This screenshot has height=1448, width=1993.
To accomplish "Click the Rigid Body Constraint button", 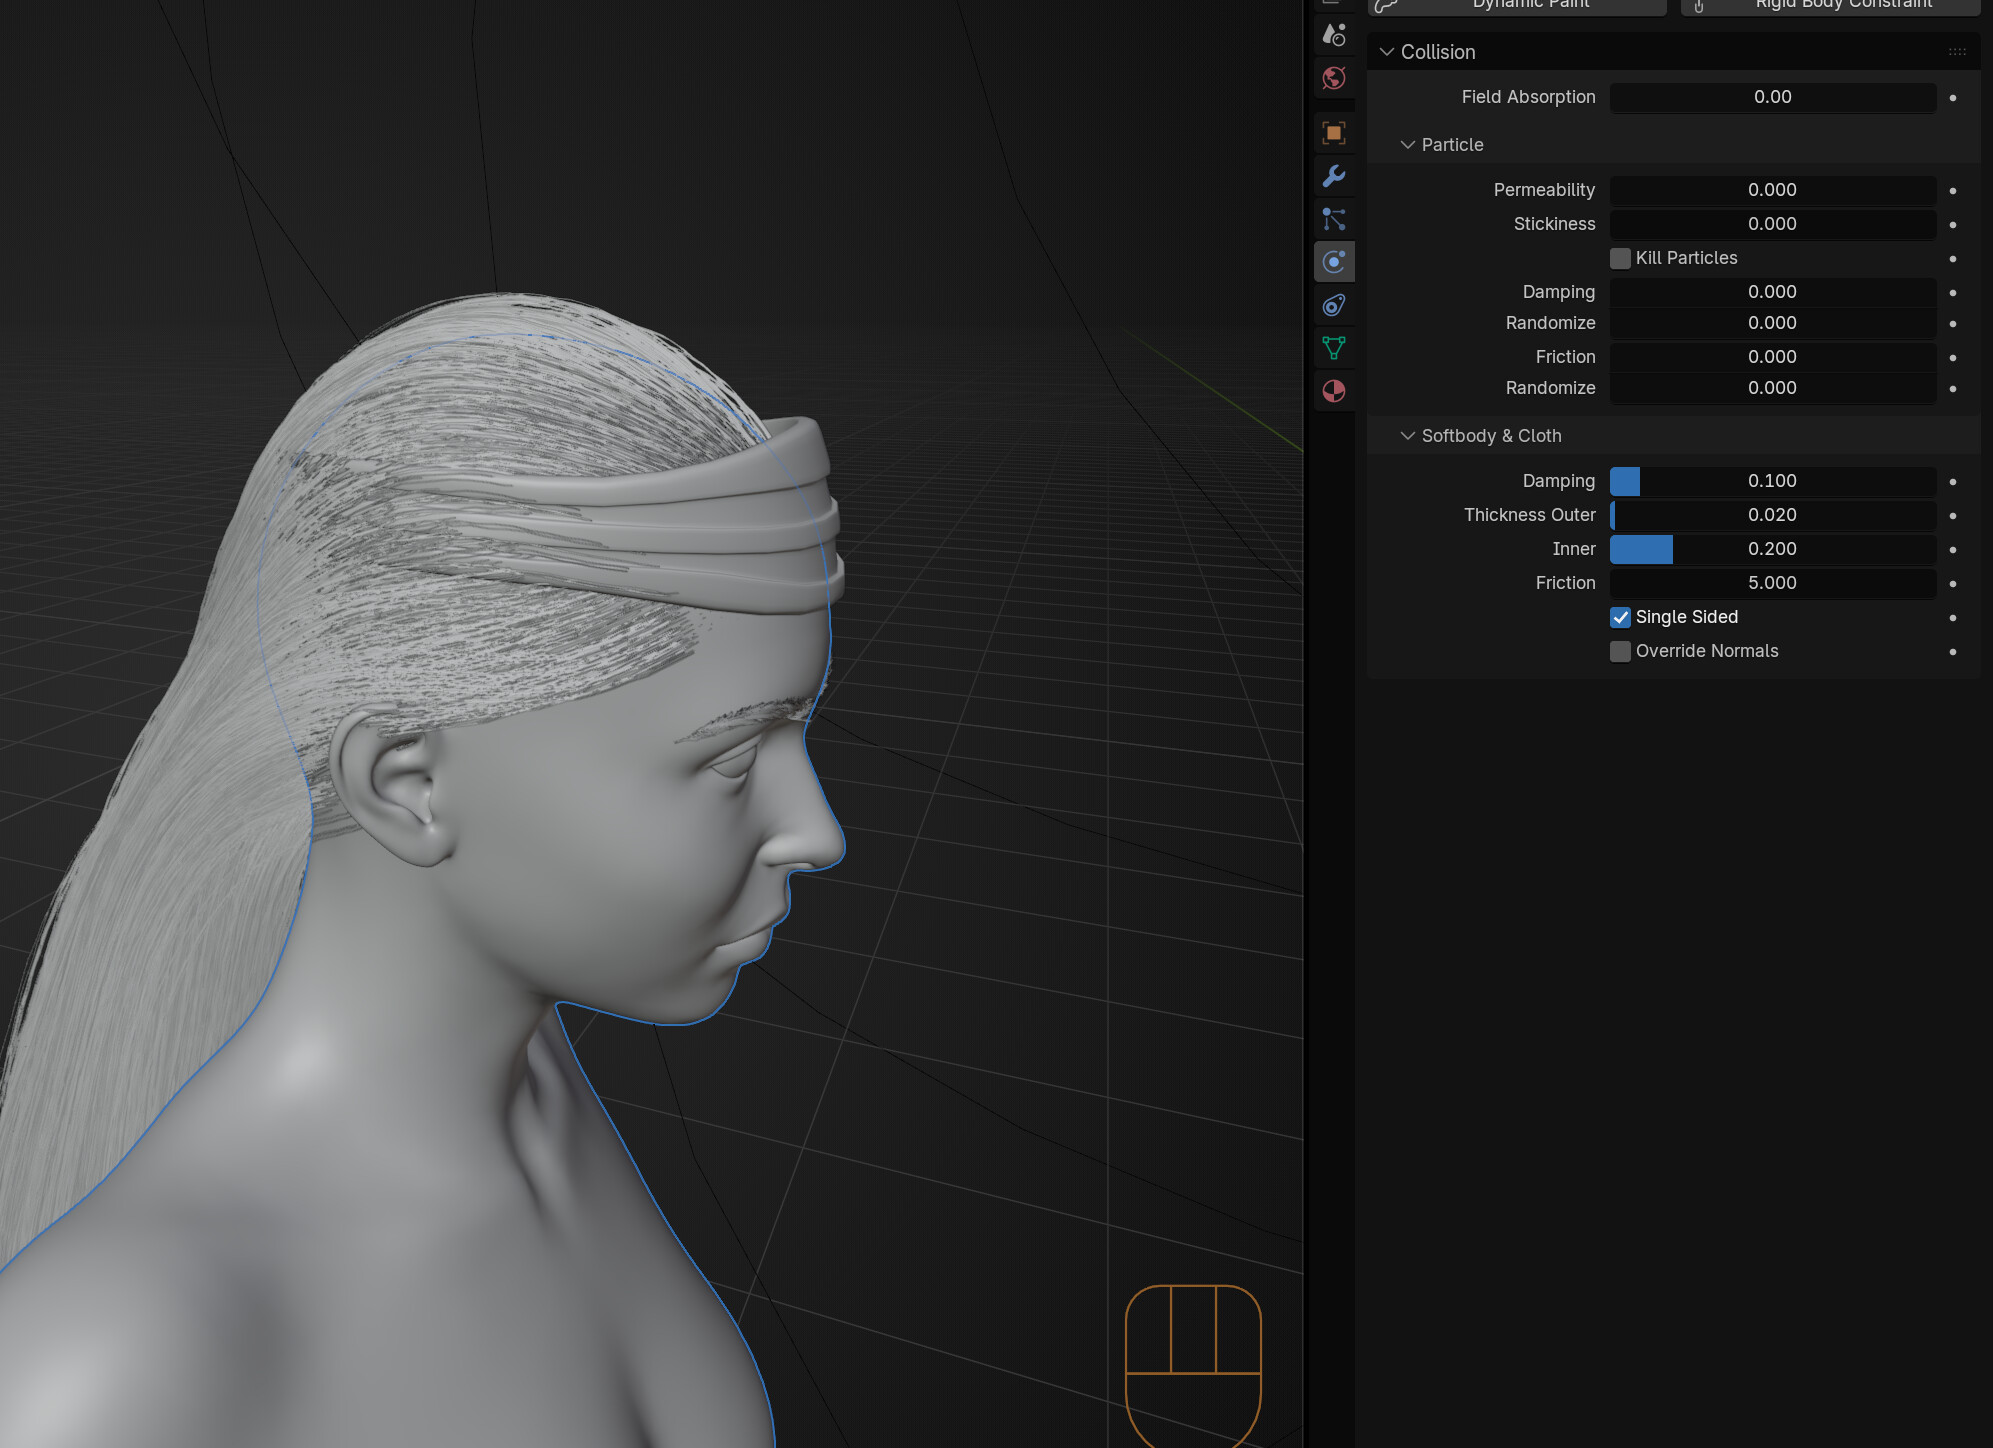I will 1830,6.
